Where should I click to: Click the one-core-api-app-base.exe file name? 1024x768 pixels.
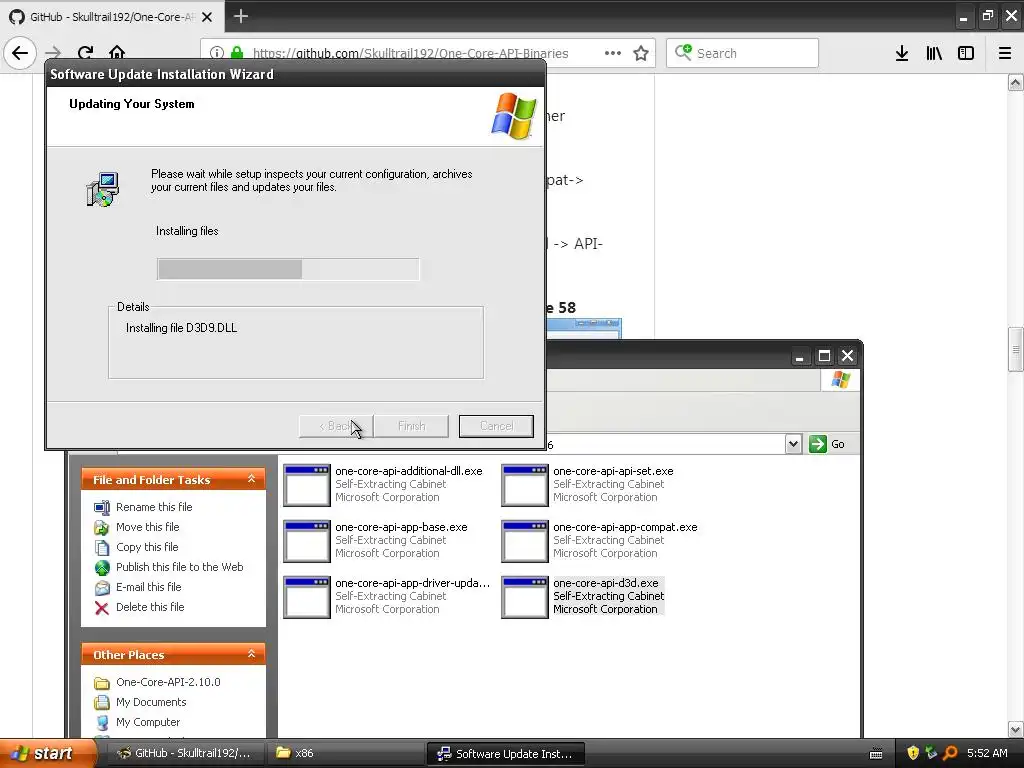[401, 527]
